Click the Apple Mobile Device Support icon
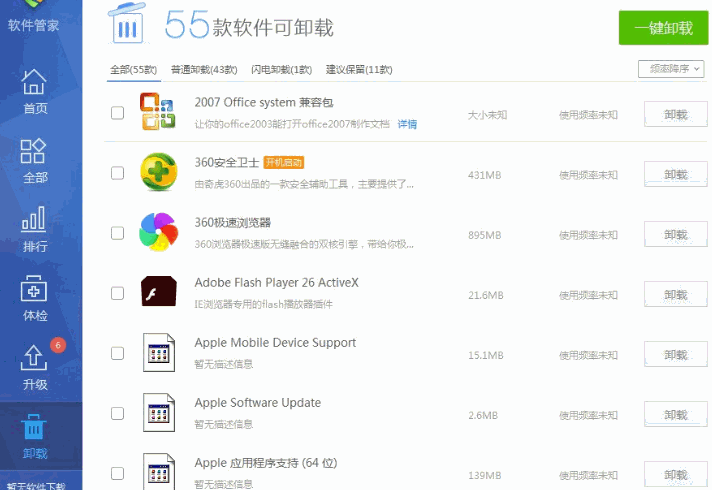The image size is (712, 490). [158, 352]
